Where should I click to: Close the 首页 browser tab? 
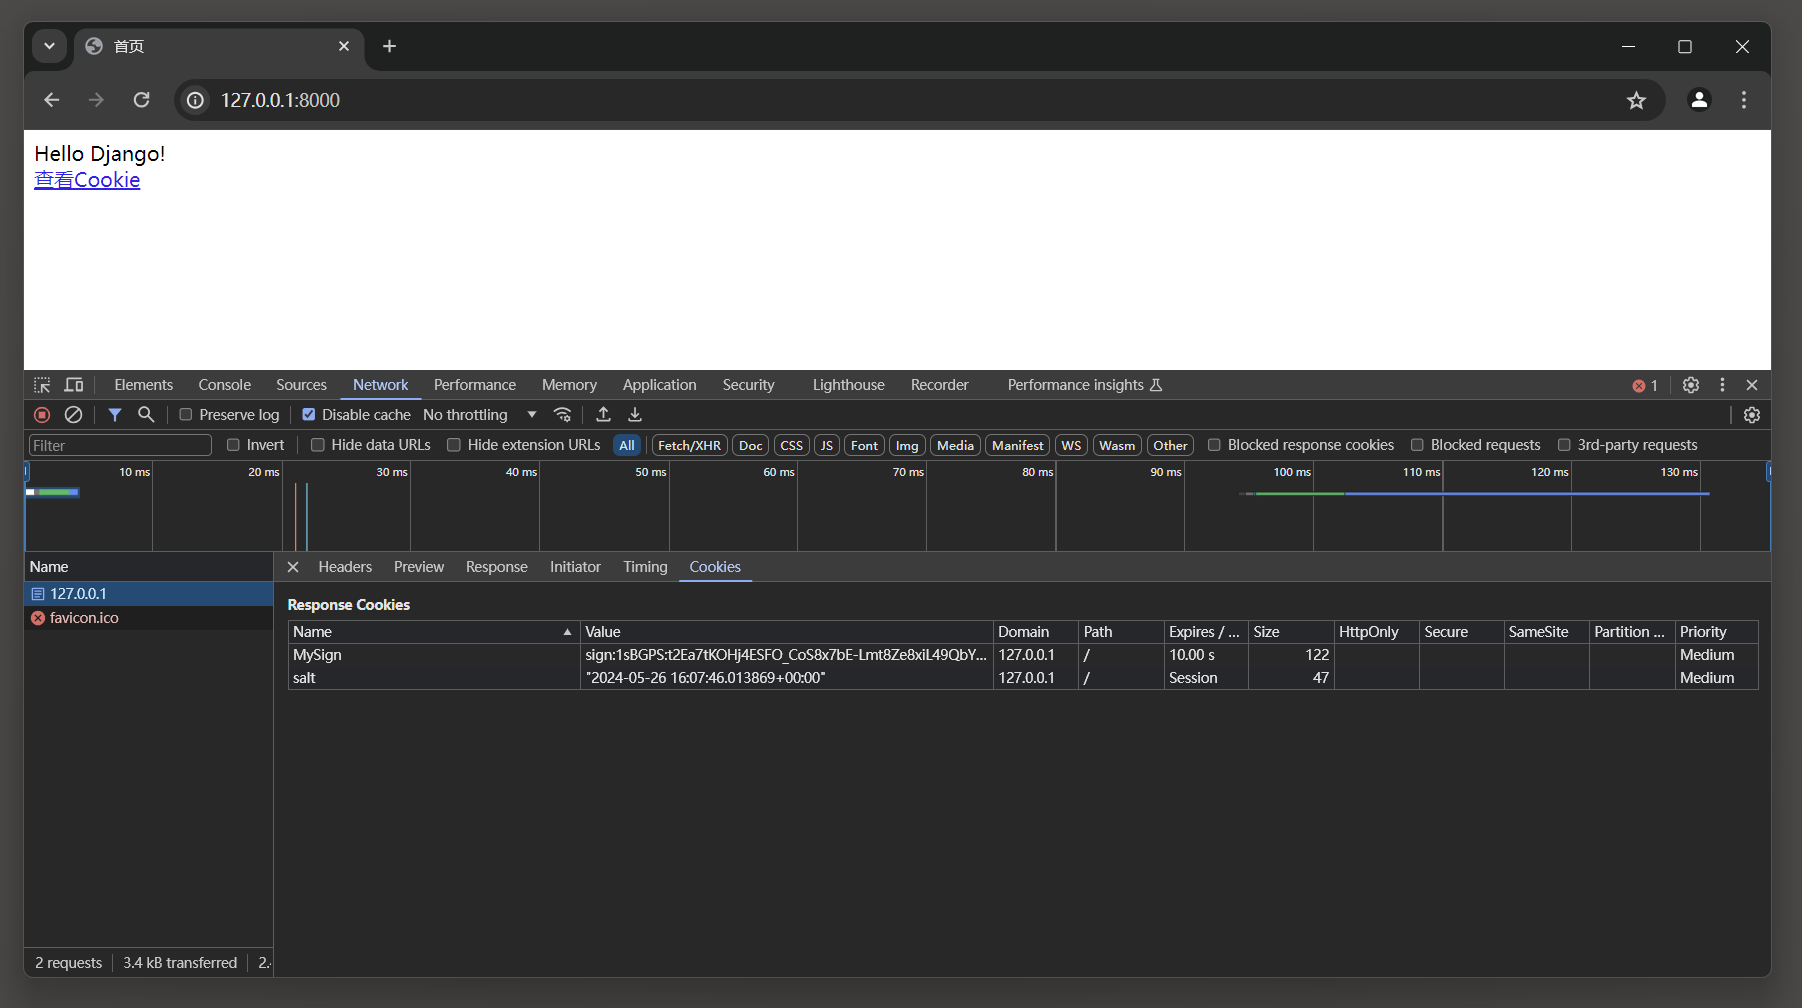[x=344, y=46]
